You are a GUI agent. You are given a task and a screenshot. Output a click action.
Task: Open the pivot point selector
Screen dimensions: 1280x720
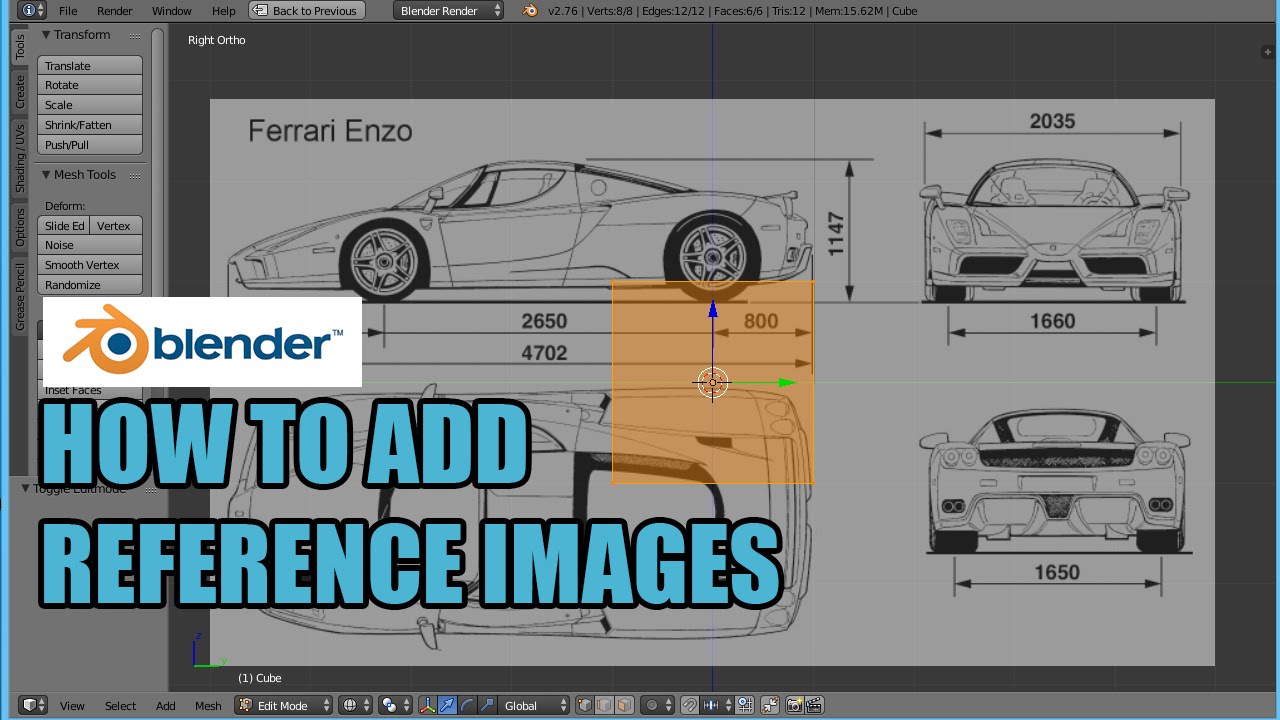coord(395,705)
